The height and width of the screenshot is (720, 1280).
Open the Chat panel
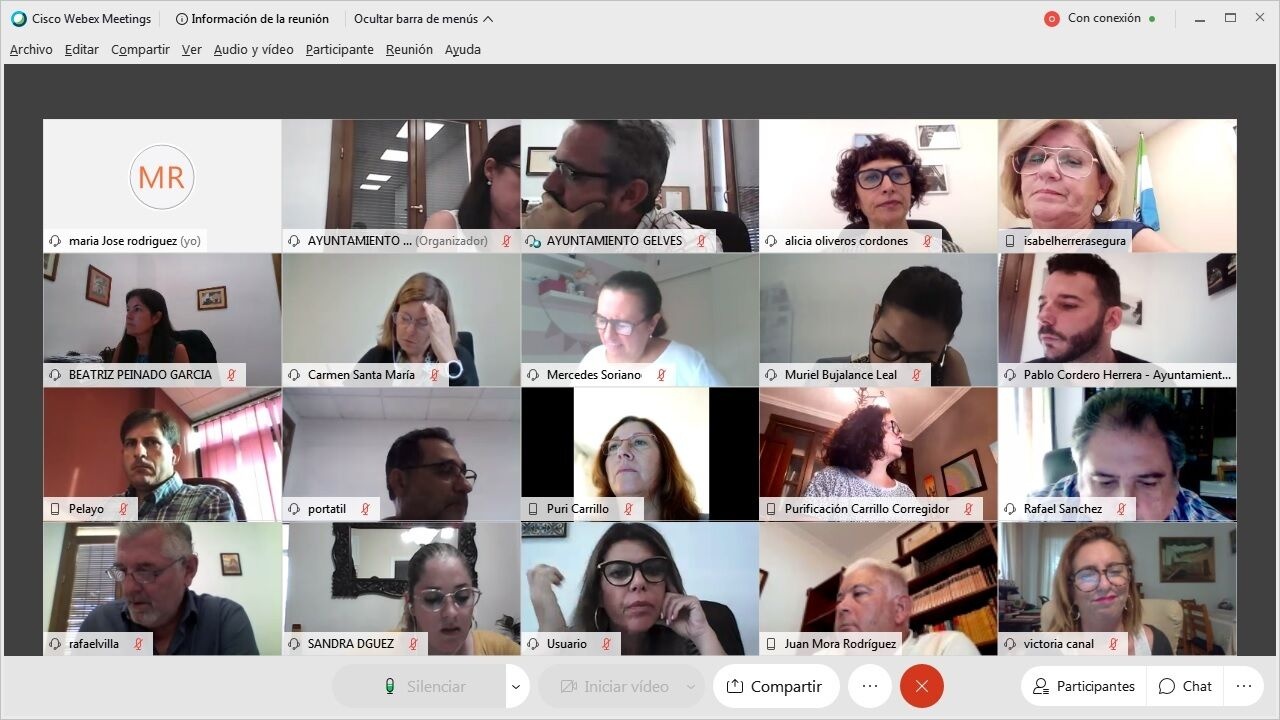[1186, 686]
